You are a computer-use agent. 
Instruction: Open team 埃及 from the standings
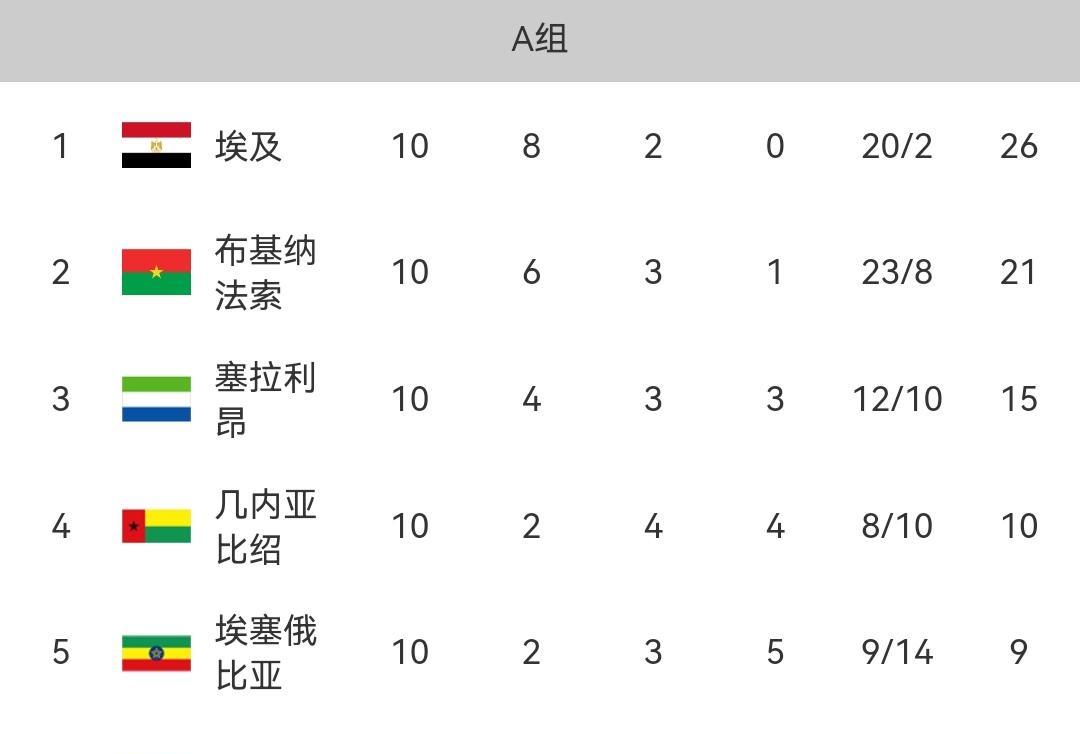[248, 147]
